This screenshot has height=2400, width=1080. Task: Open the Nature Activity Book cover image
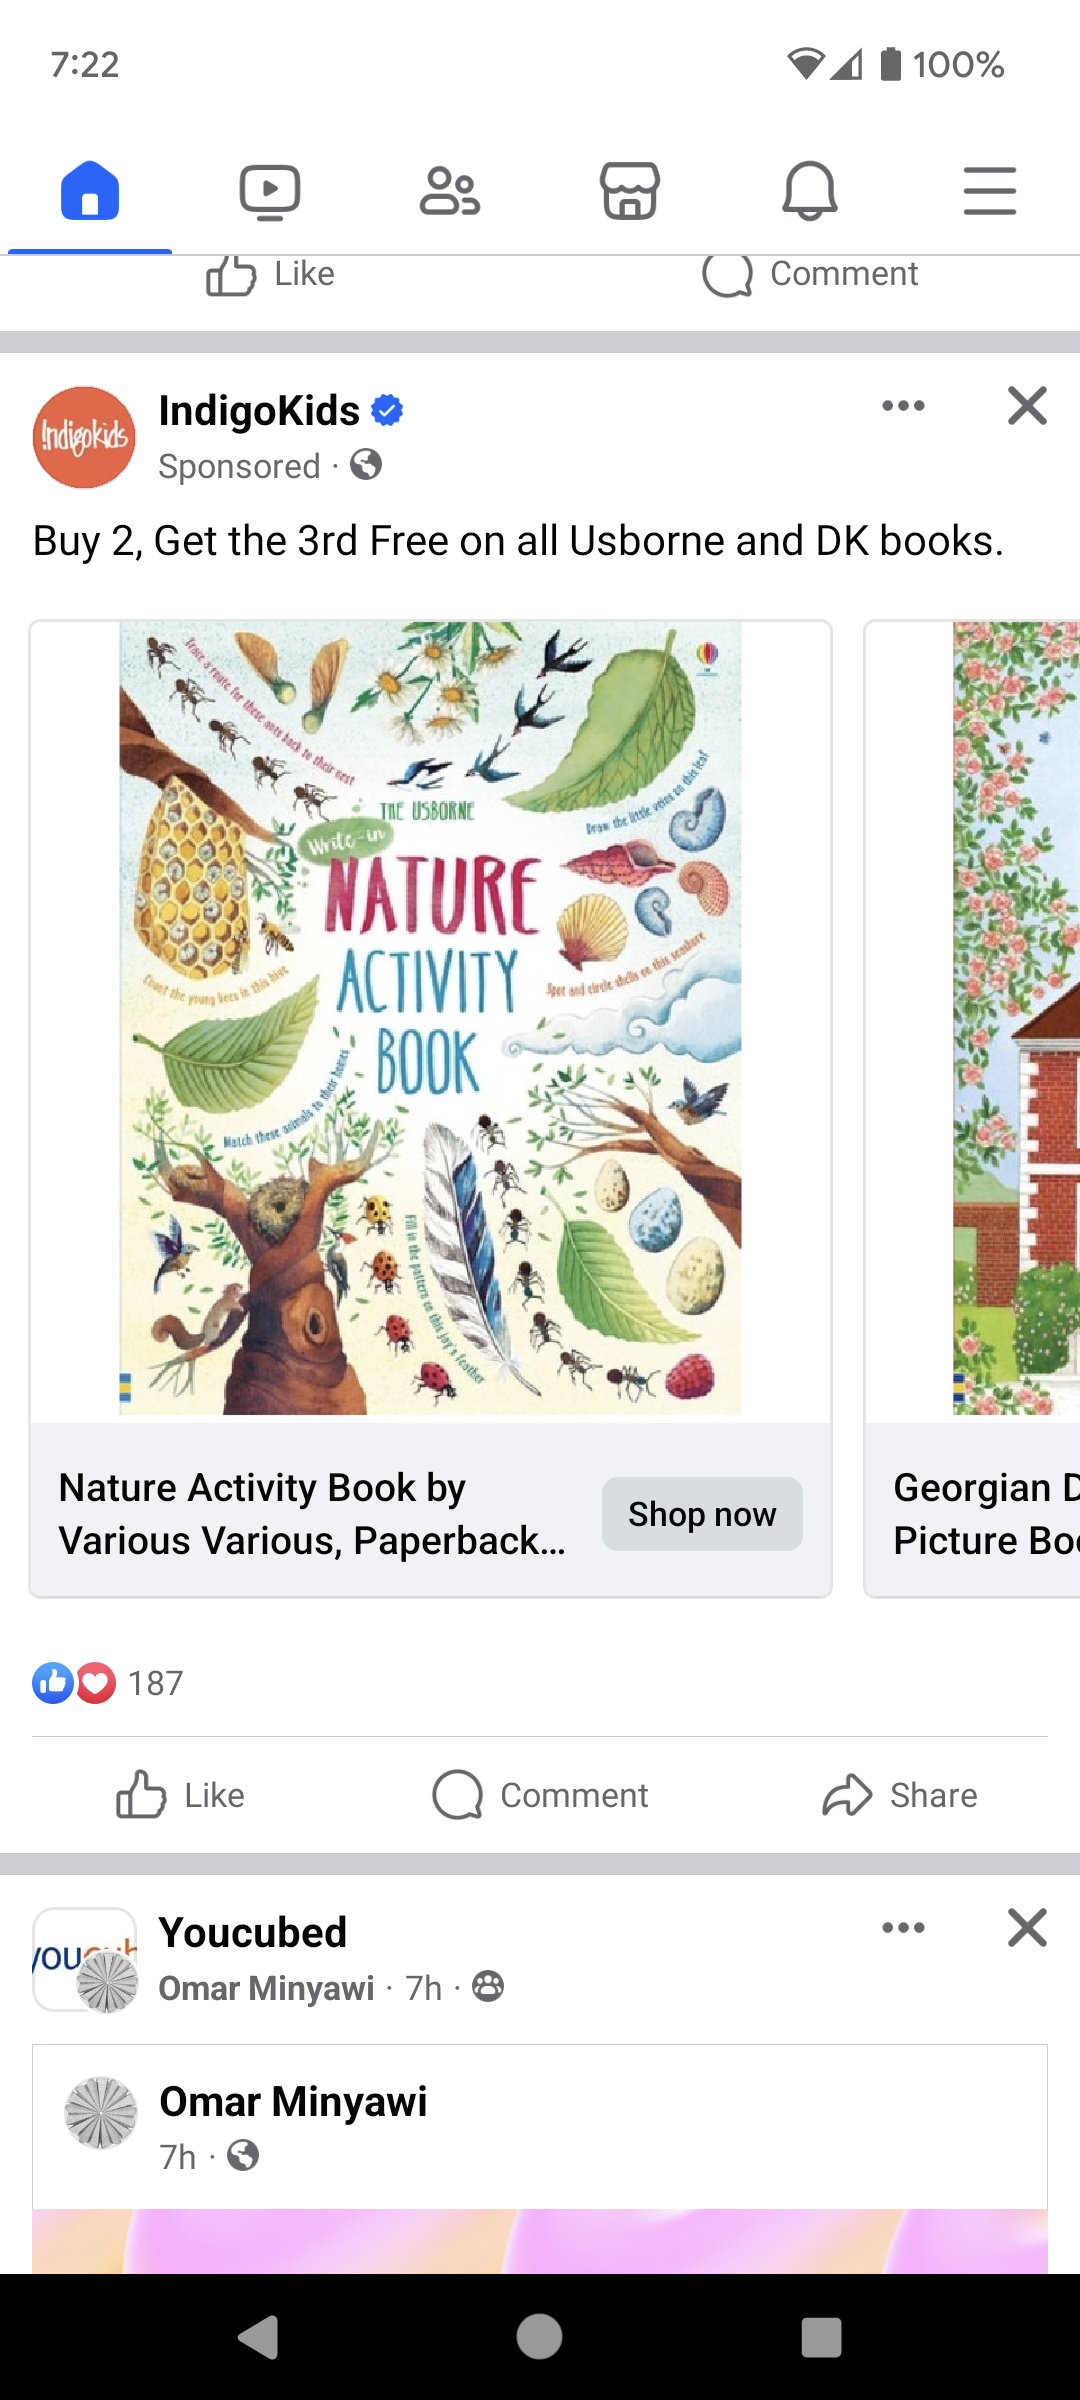click(x=430, y=1018)
